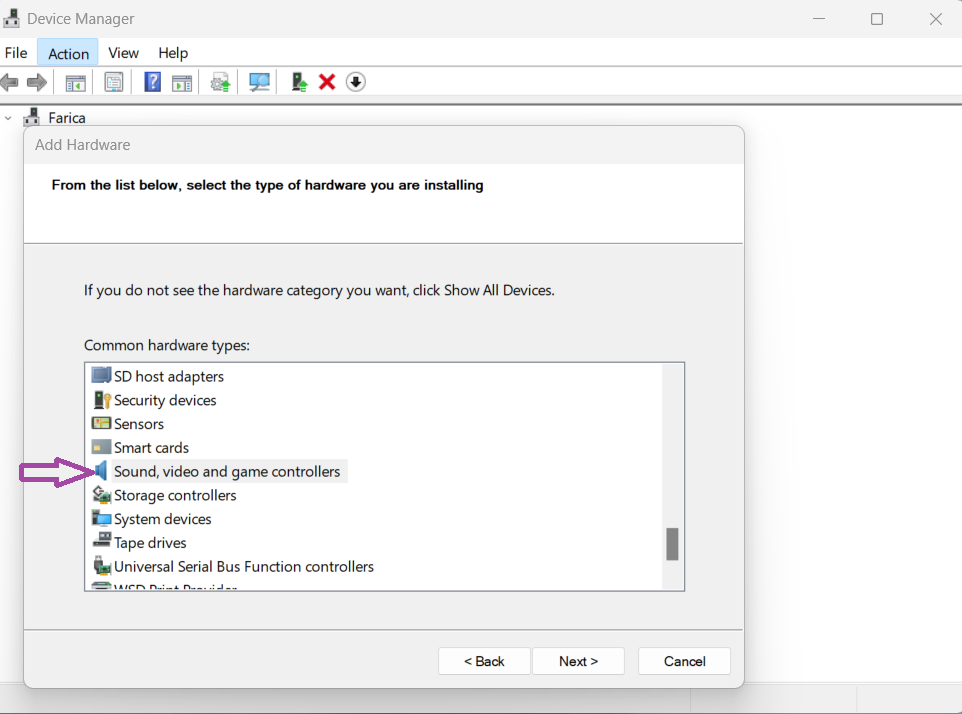The width and height of the screenshot is (962, 714).
Task: Click the Properties toolbar icon
Action: 114,82
